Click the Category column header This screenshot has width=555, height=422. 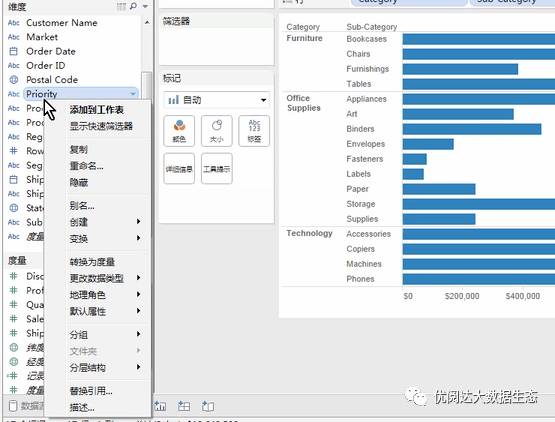303,27
